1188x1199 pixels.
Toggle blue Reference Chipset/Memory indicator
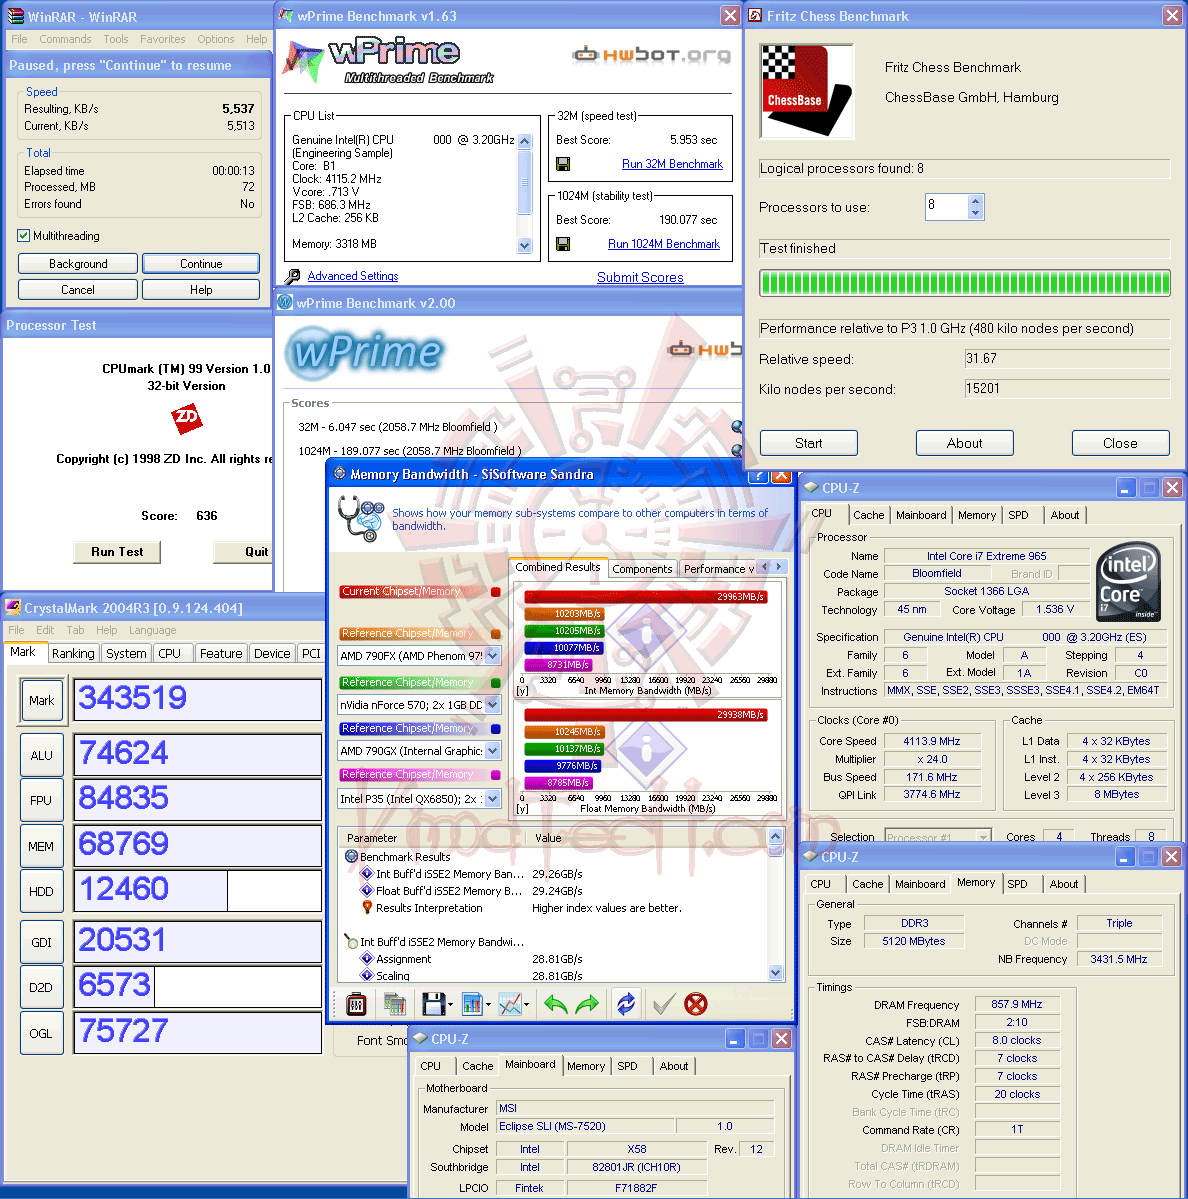pyautogui.click(x=495, y=729)
